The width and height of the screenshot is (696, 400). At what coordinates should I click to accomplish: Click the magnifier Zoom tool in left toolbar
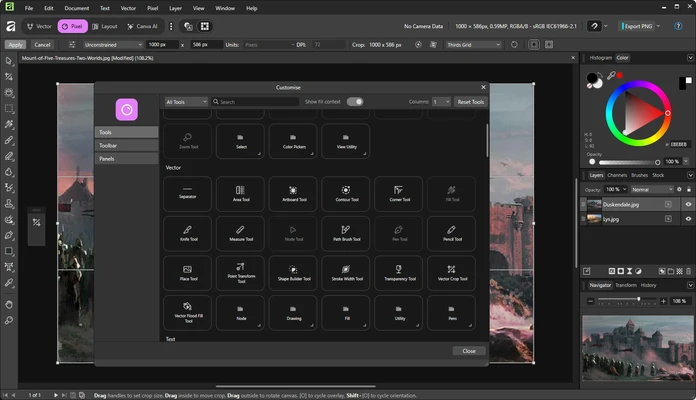pos(9,320)
